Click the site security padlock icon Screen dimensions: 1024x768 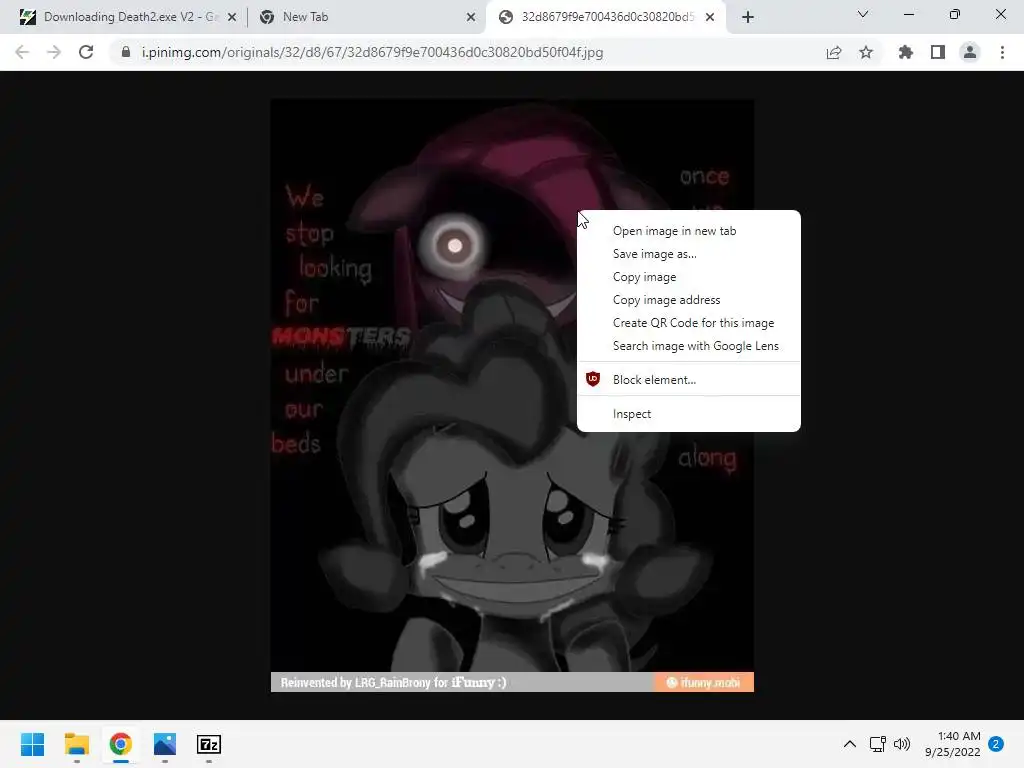click(x=125, y=52)
